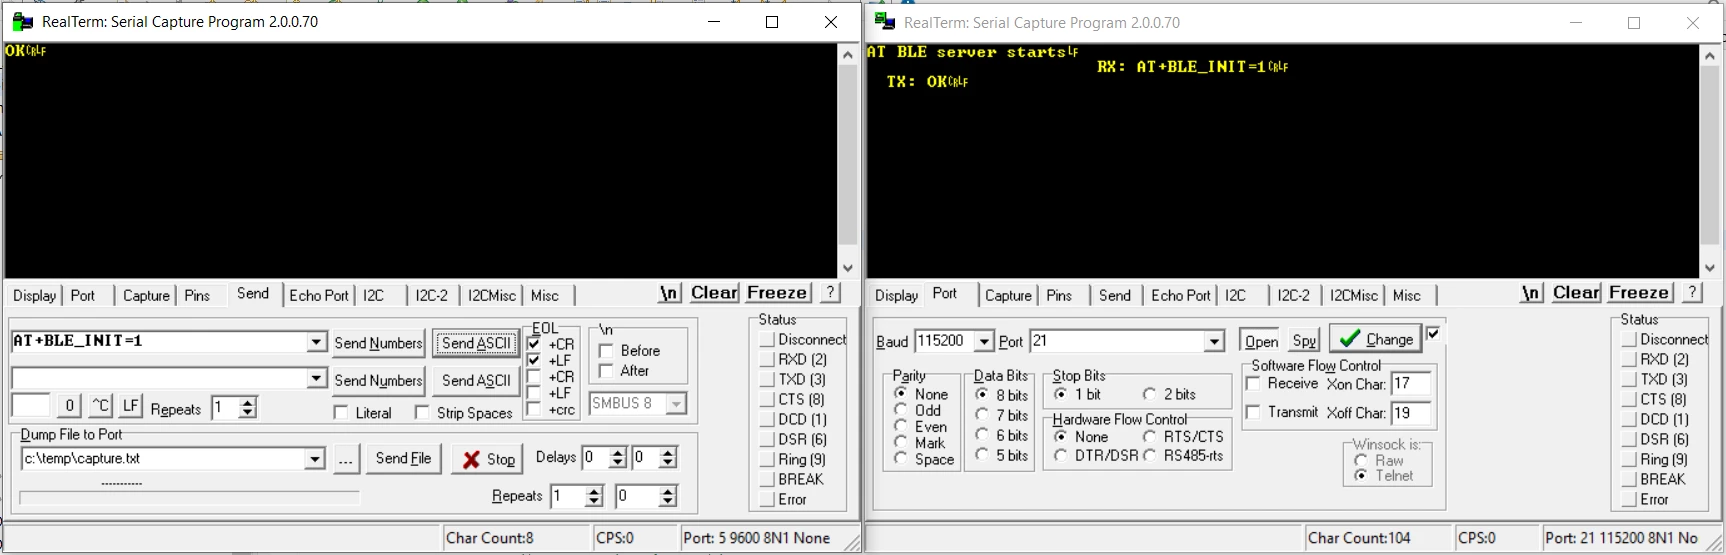Select 7 bits data bits option

pyautogui.click(x=982, y=415)
